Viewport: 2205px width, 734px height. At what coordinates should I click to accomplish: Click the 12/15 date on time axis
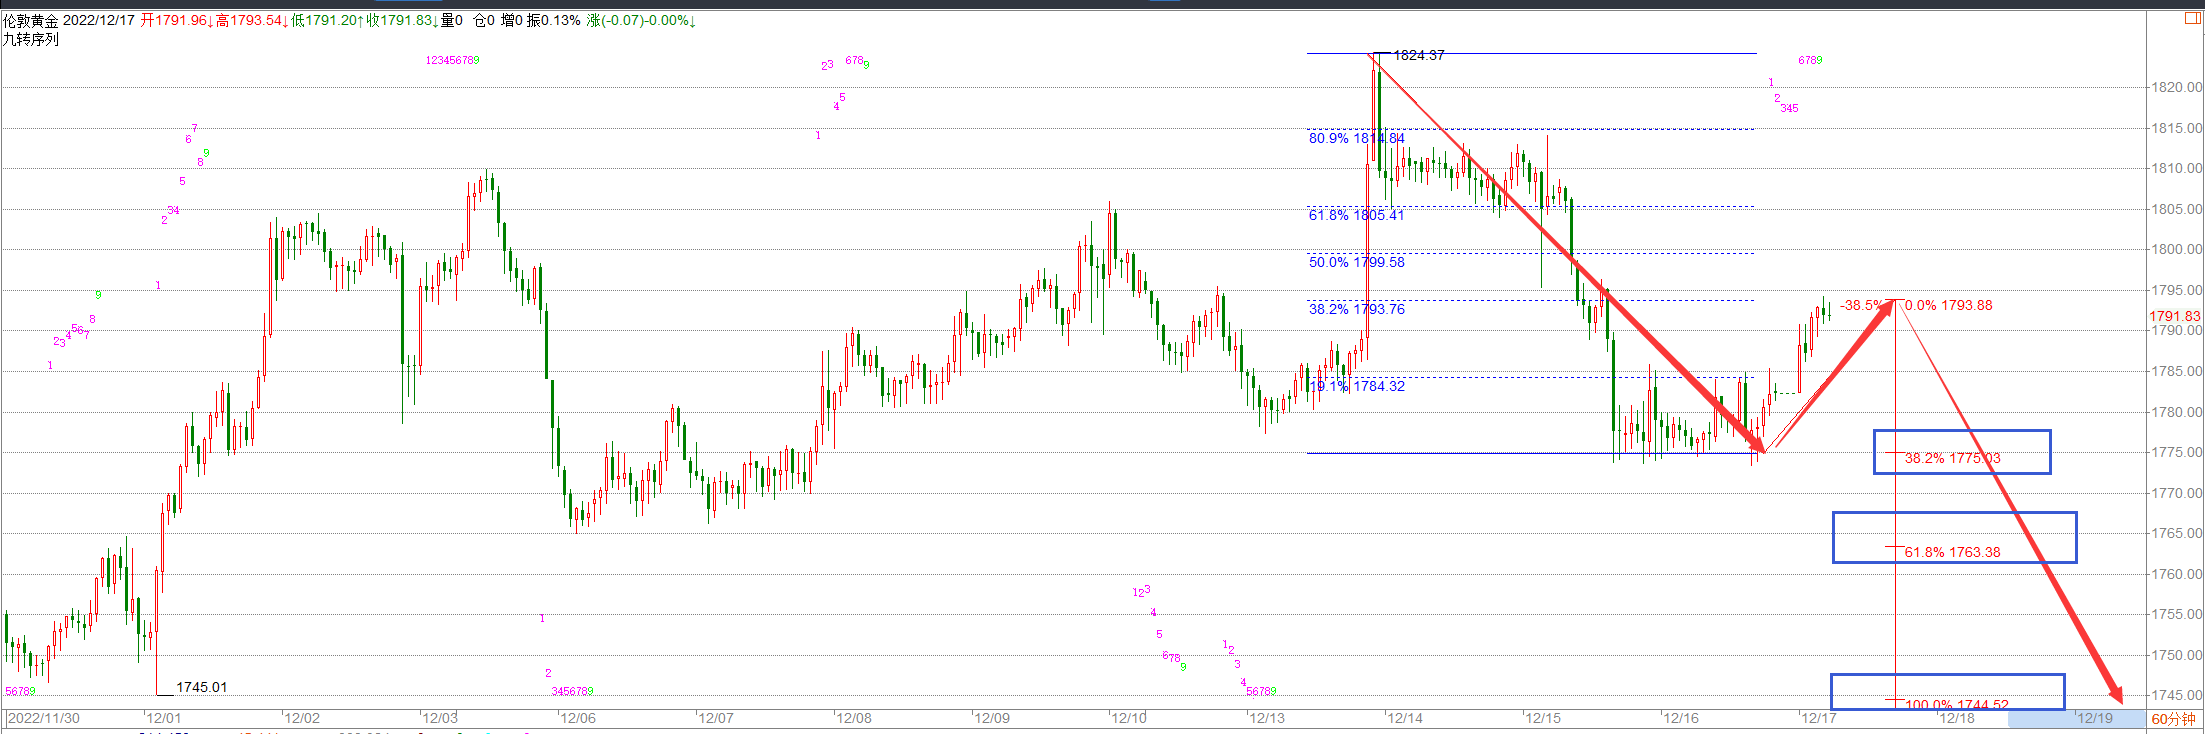click(x=1543, y=718)
